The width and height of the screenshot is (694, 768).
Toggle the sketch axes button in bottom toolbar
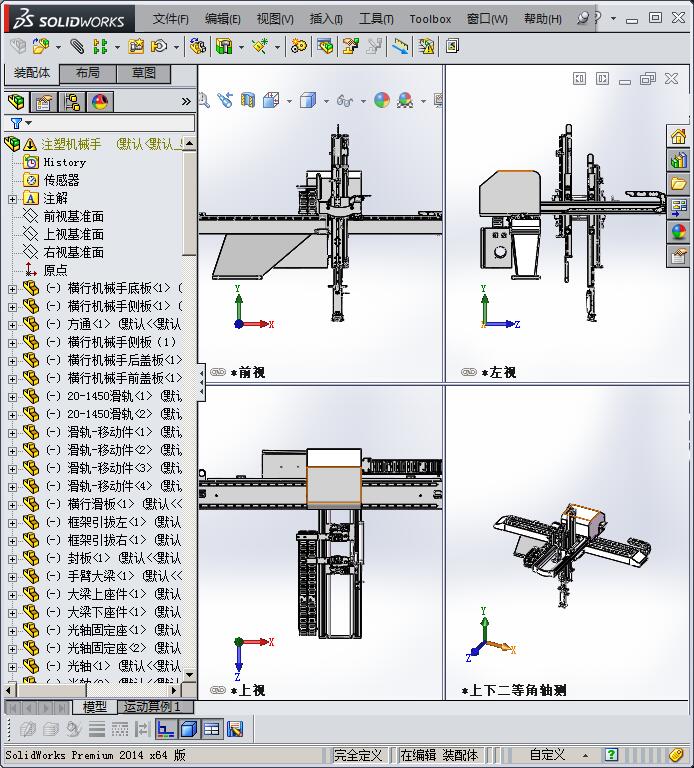tap(166, 729)
